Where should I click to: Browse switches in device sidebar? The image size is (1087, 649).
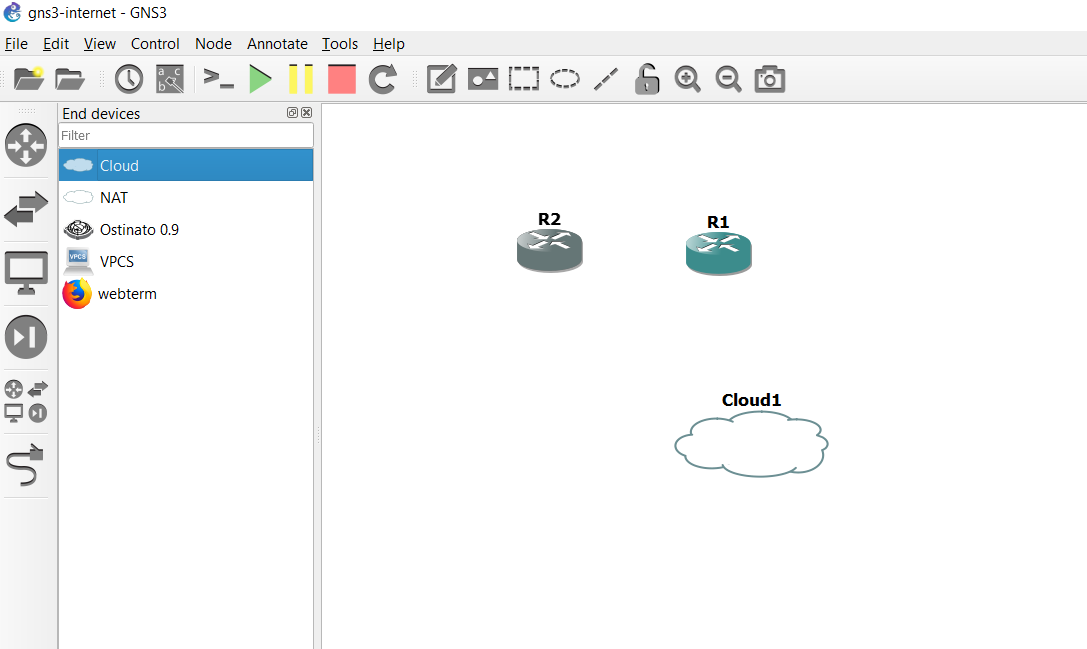[26, 209]
